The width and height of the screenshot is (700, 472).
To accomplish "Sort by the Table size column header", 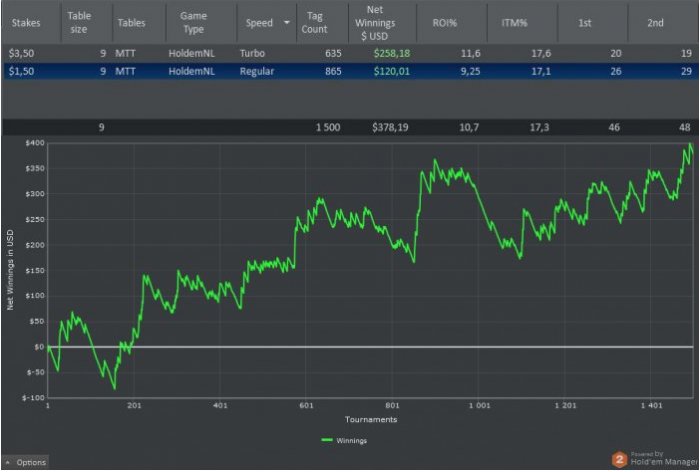I will coord(79,22).
